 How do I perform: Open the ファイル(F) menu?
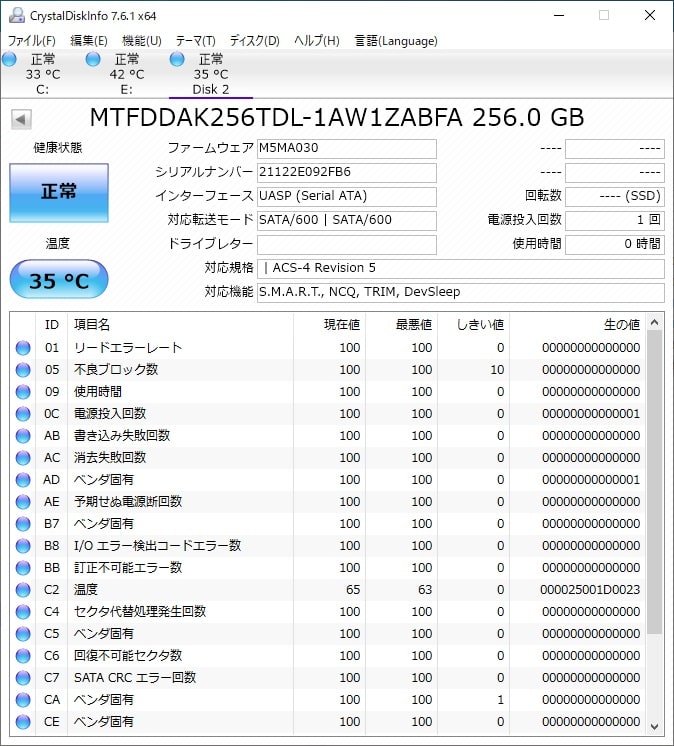tap(31, 41)
